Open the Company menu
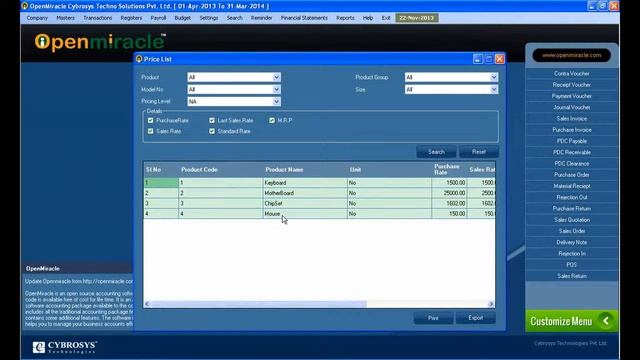 [37, 18]
